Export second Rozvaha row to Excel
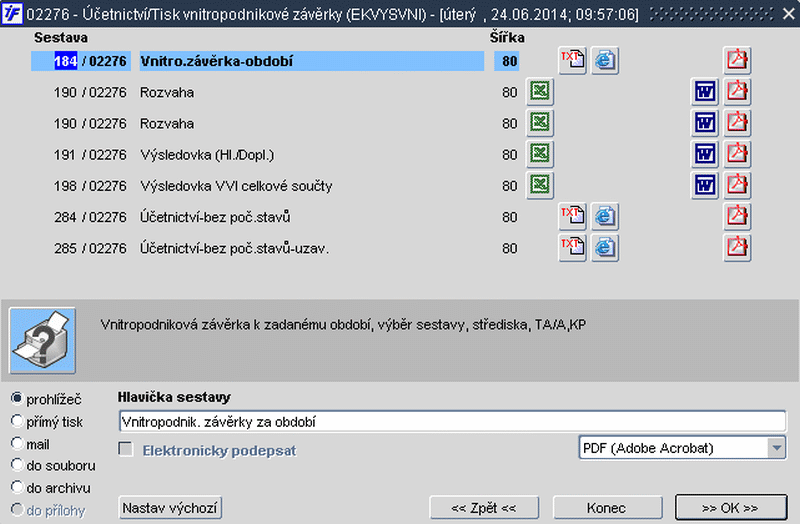The width and height of the screenshot is (800, 524). (540, 123)
